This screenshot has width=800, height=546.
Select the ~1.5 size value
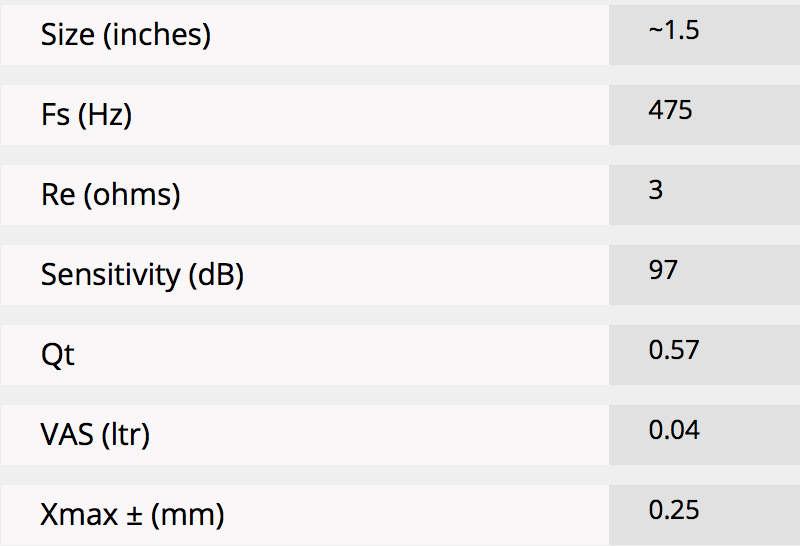(x=674, y=30)
